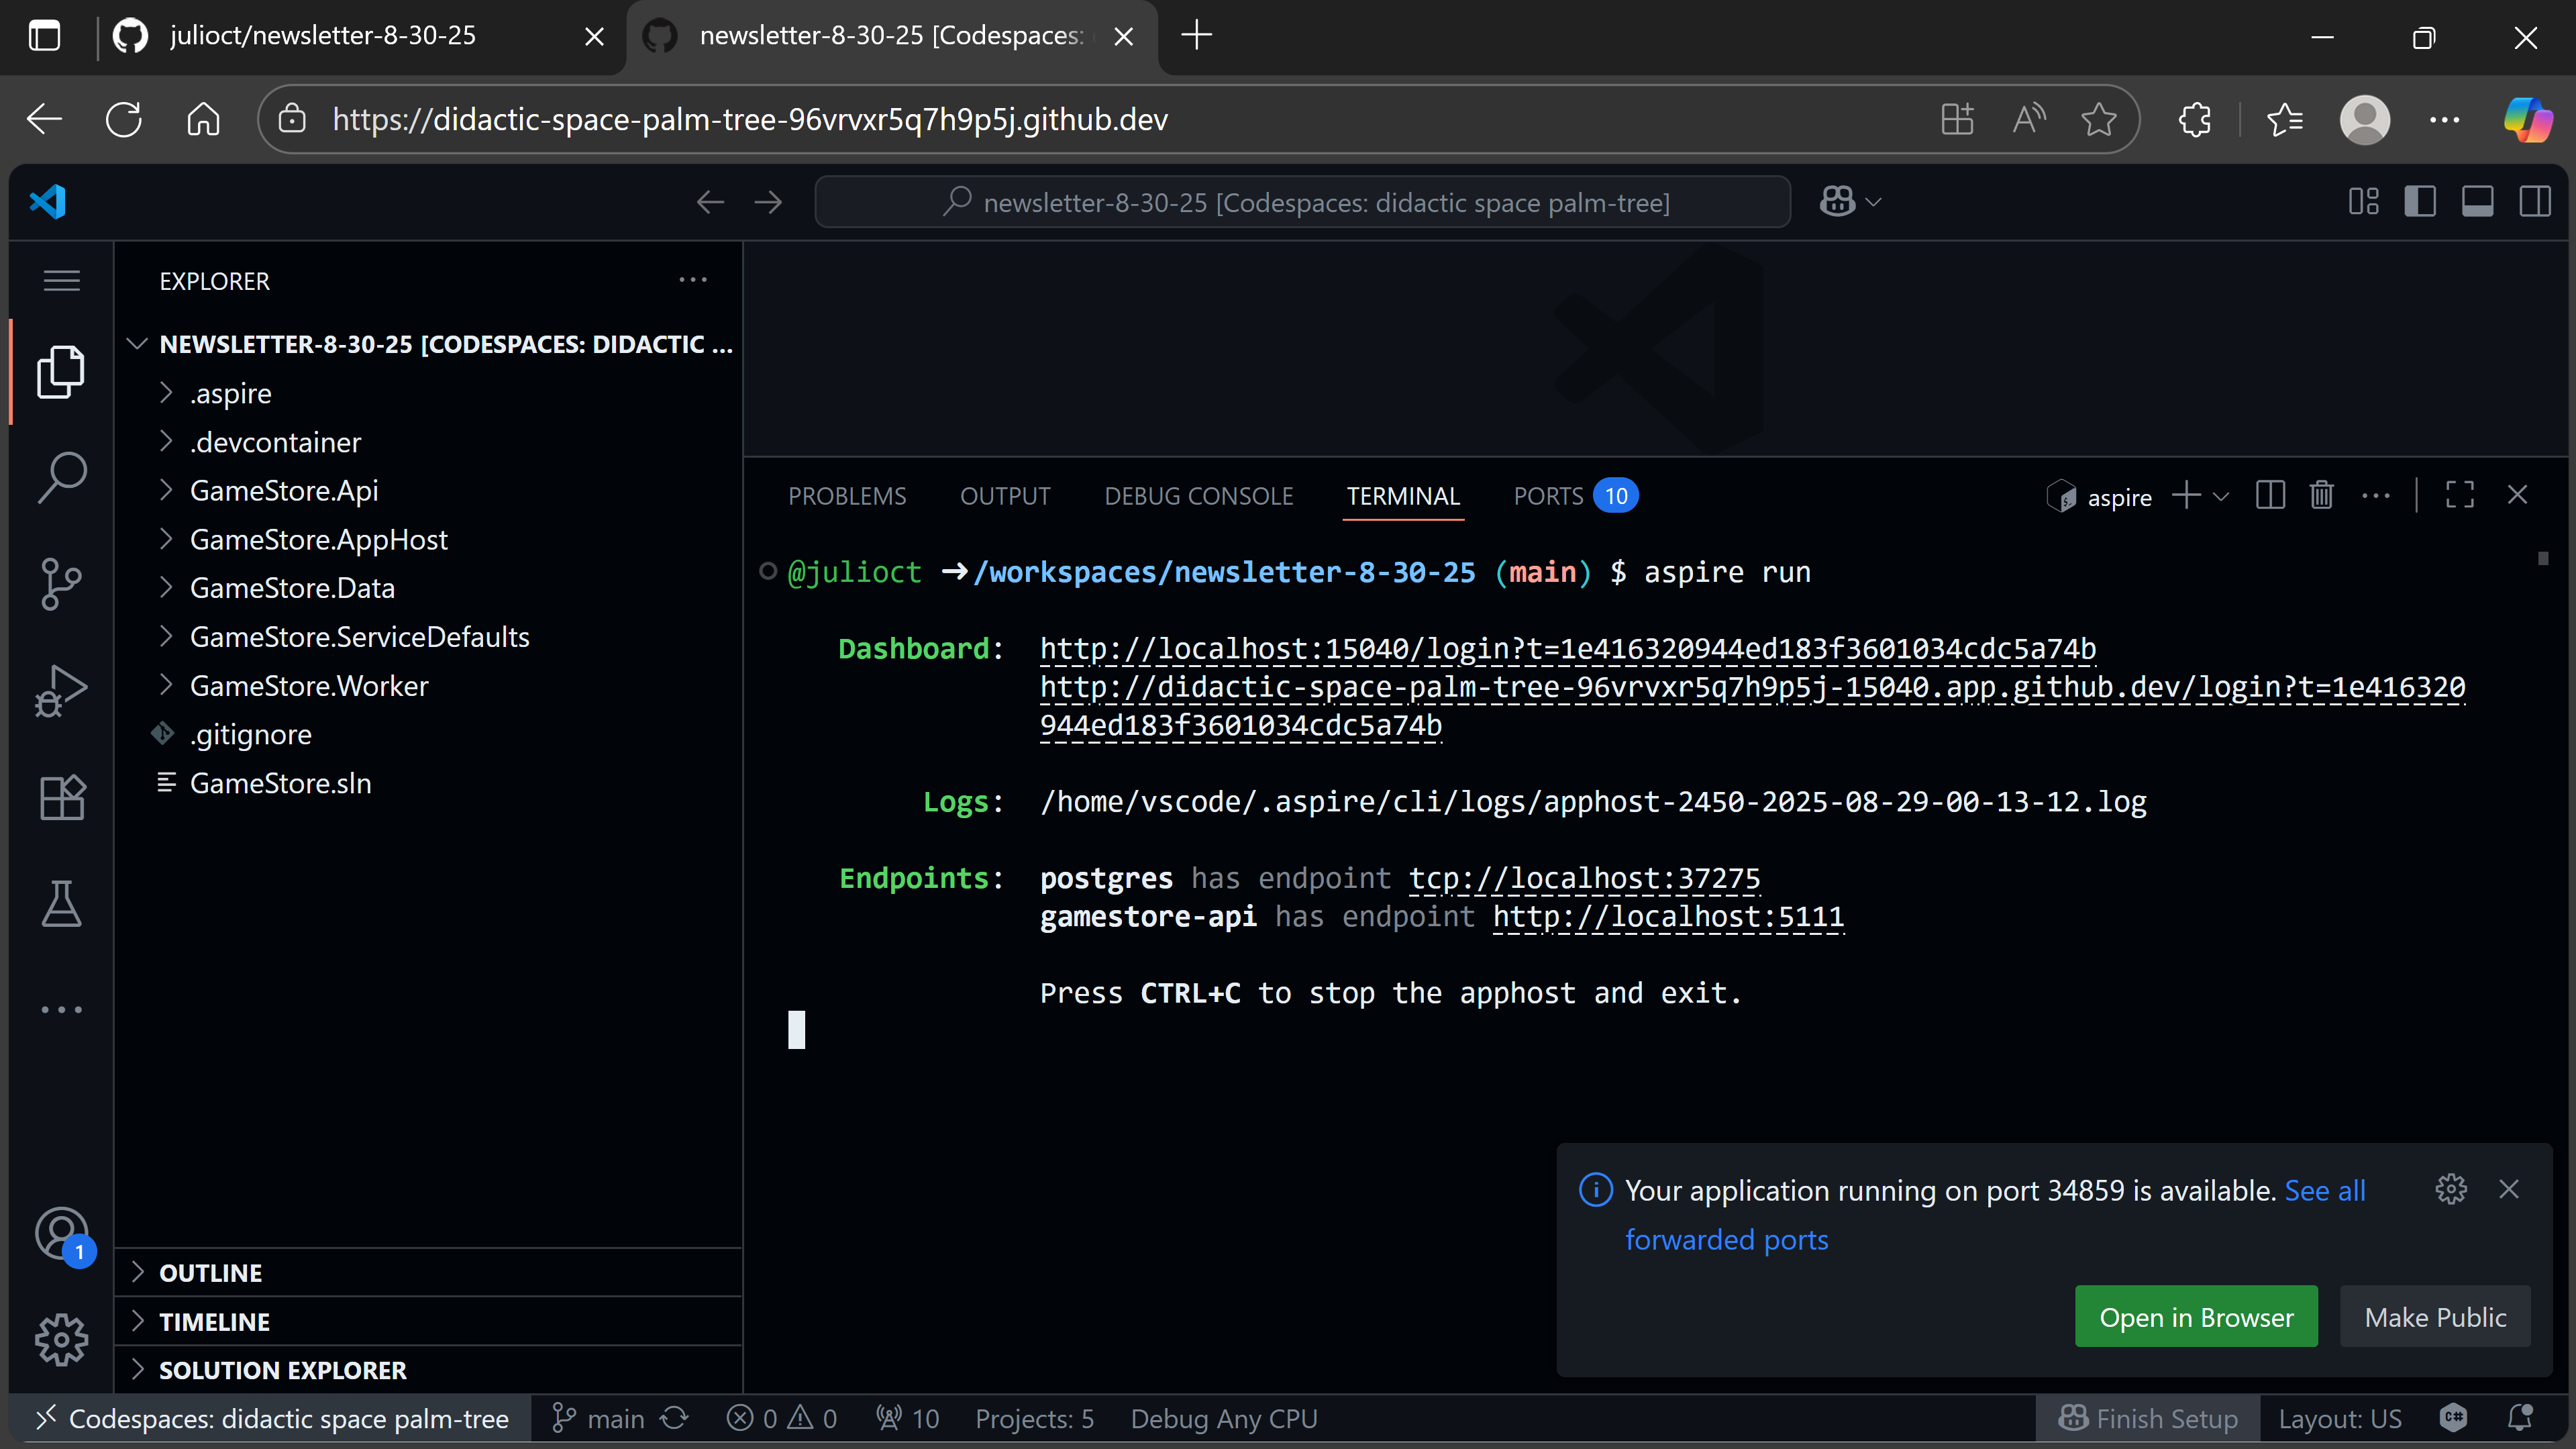
Task: Click Codespaces remote indicator in status bar
Action: [x=271, y=1418]
